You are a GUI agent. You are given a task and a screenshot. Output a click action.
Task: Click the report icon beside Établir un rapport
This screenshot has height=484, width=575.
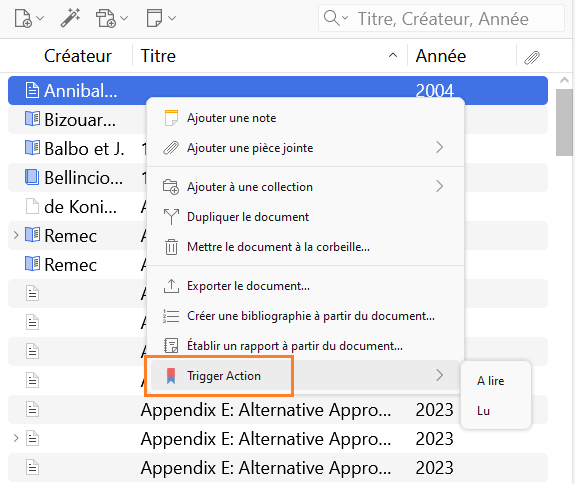(171, 346)
